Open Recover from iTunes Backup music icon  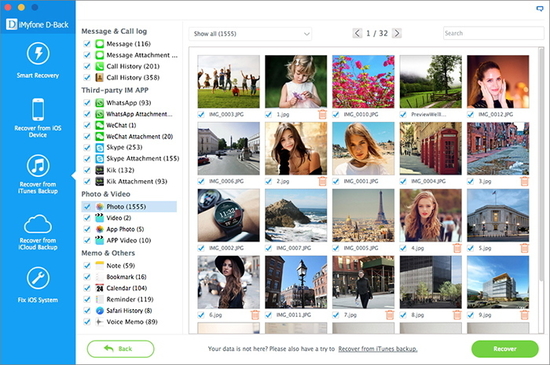(x=38, y=166)
